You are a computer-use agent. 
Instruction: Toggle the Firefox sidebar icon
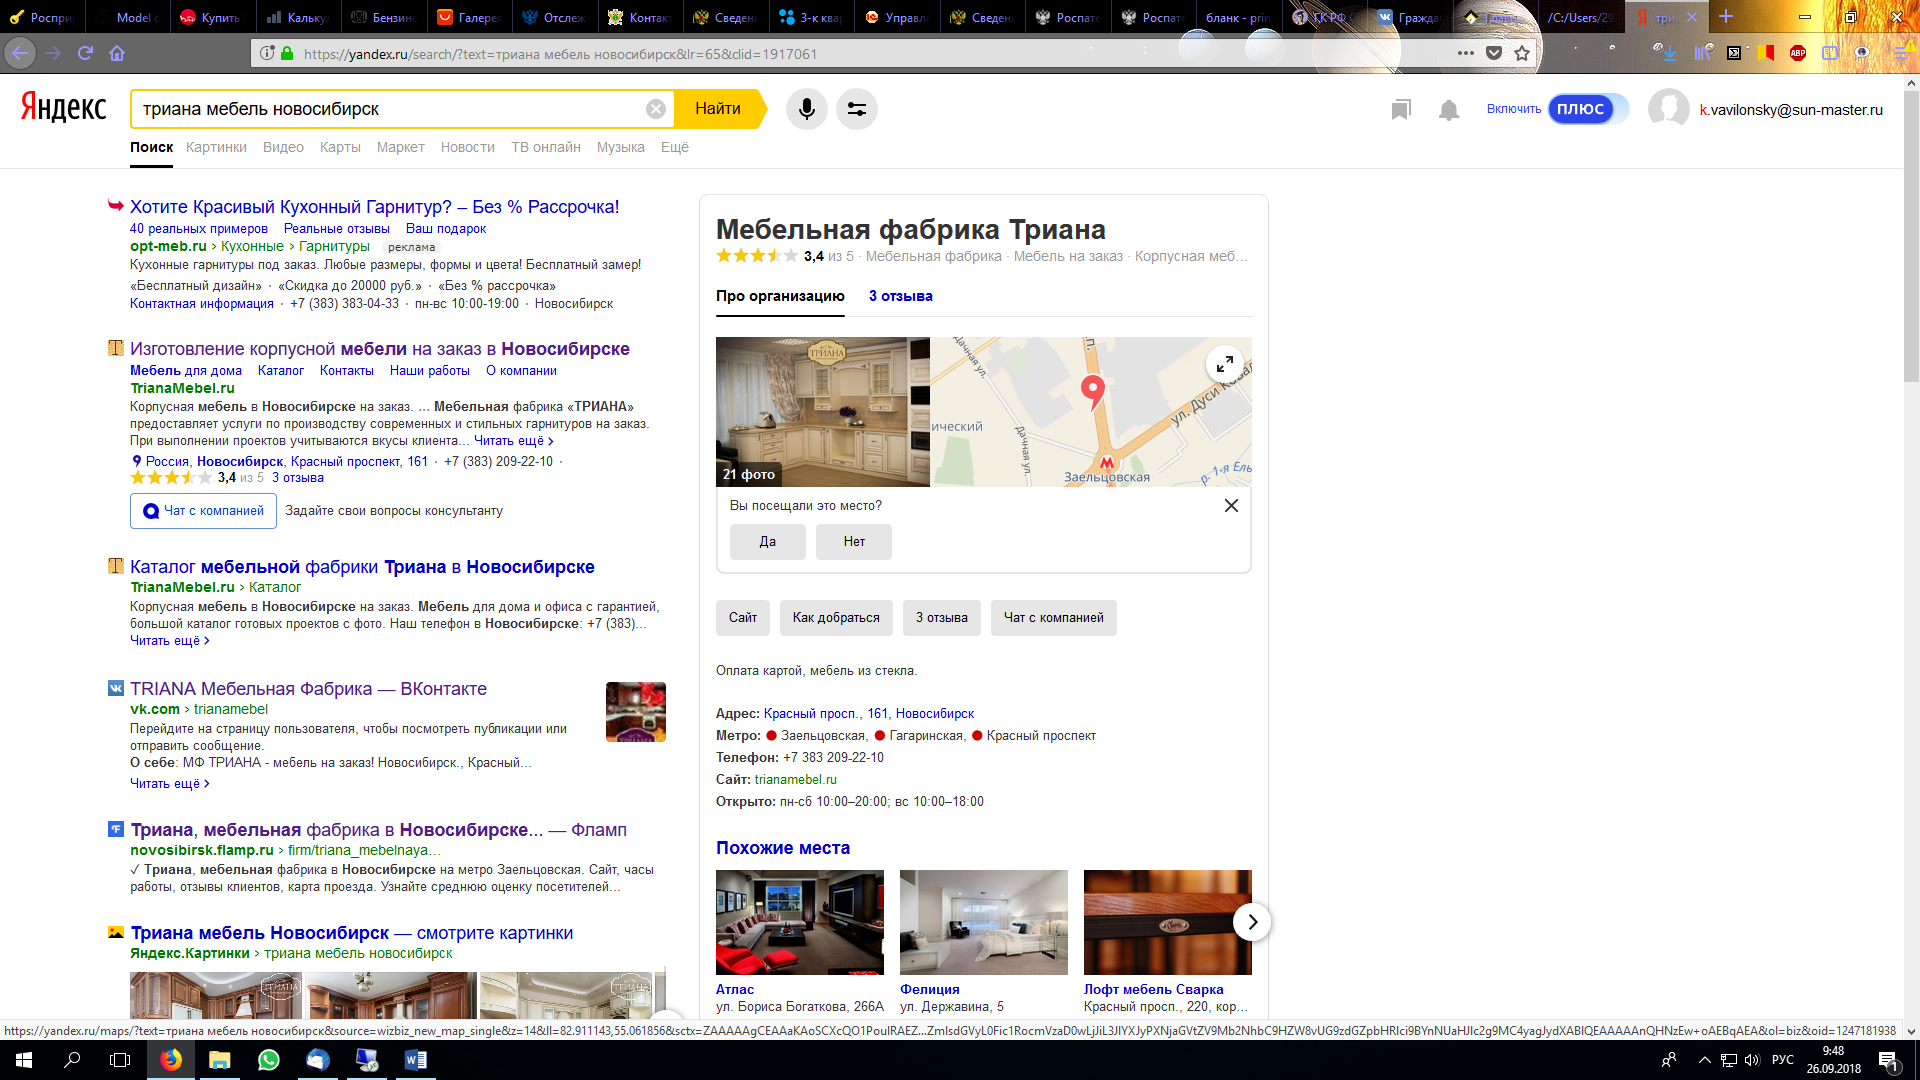[x=1830, y=53]
